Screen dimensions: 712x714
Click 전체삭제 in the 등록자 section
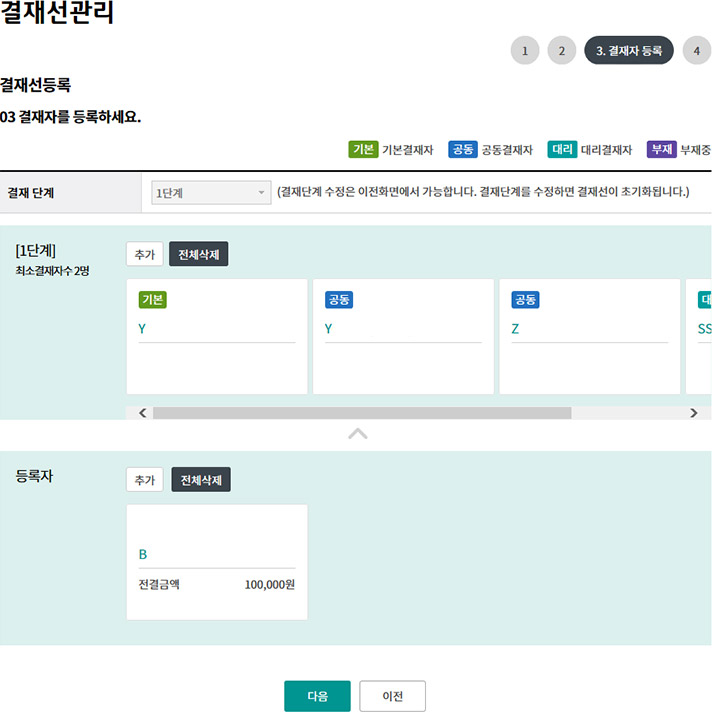coord(201,480)
